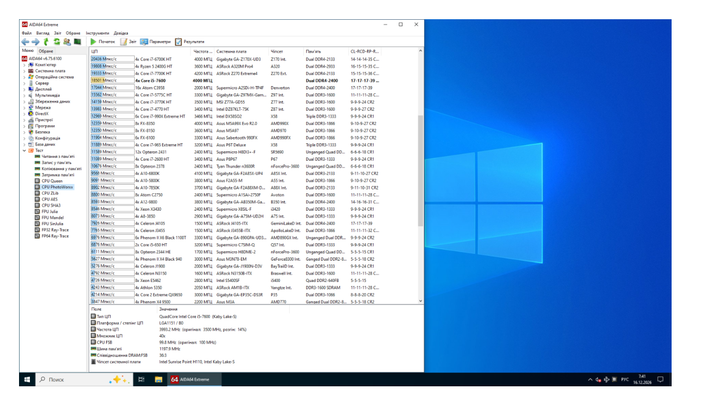Sort by the Пам'ять column header
The image size is (720, 405).
[326, 51]
